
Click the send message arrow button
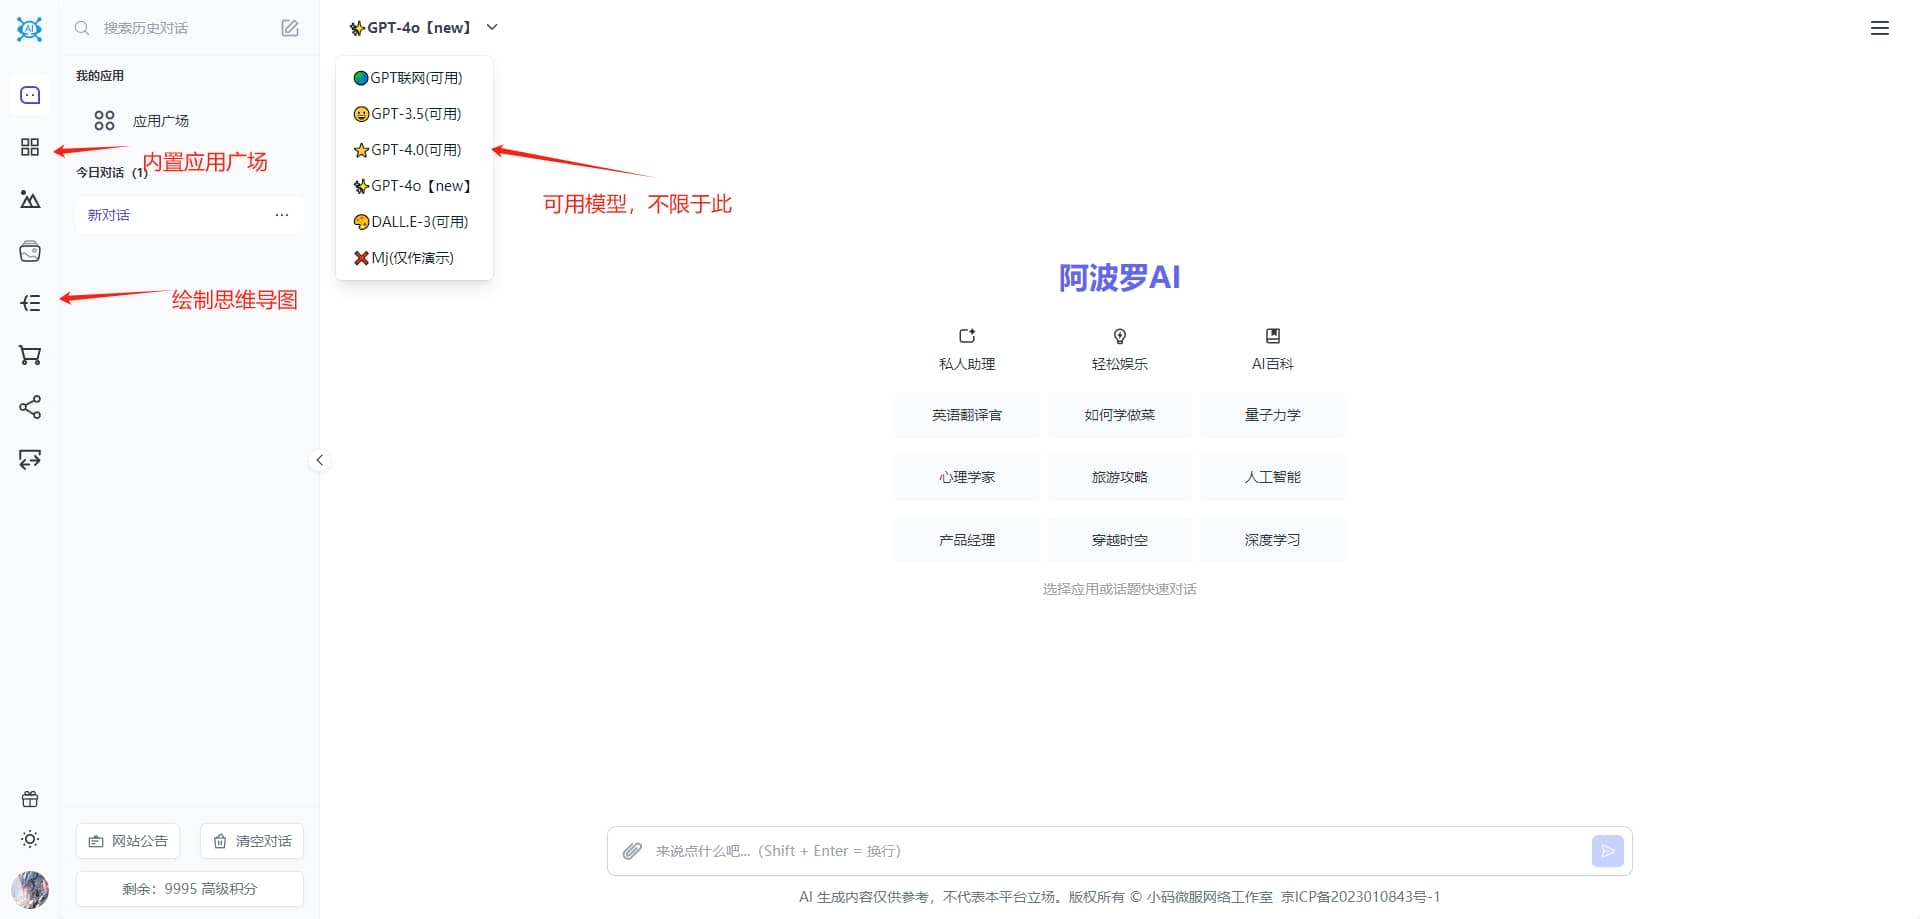[1607, 851]
